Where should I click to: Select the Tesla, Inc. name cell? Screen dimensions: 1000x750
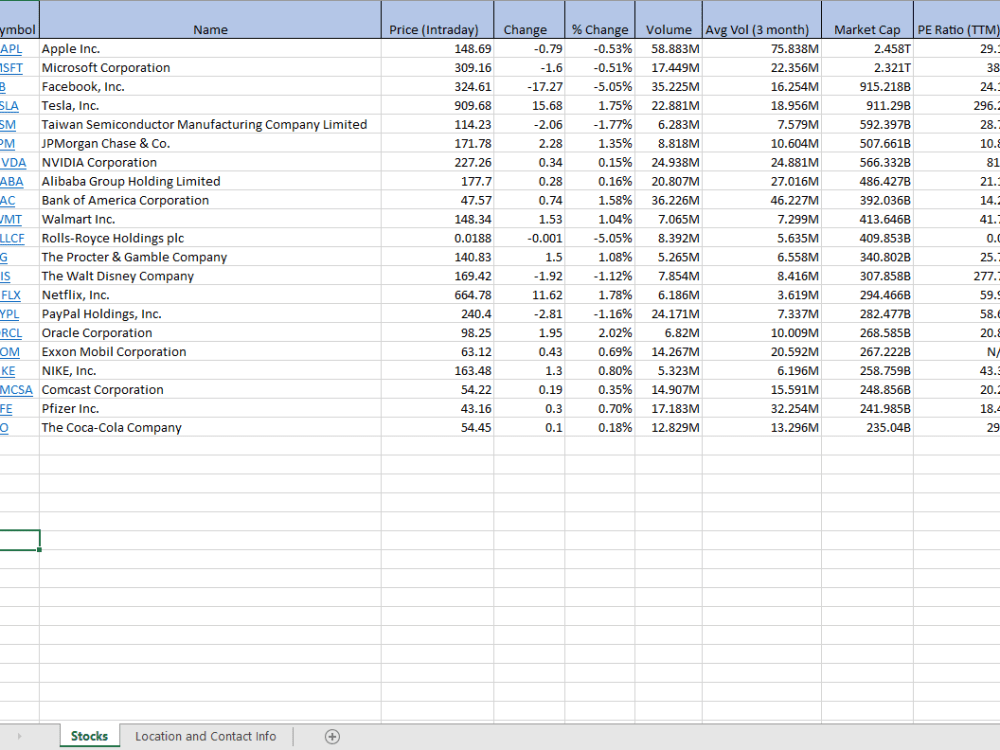click(x=210, y=105)
